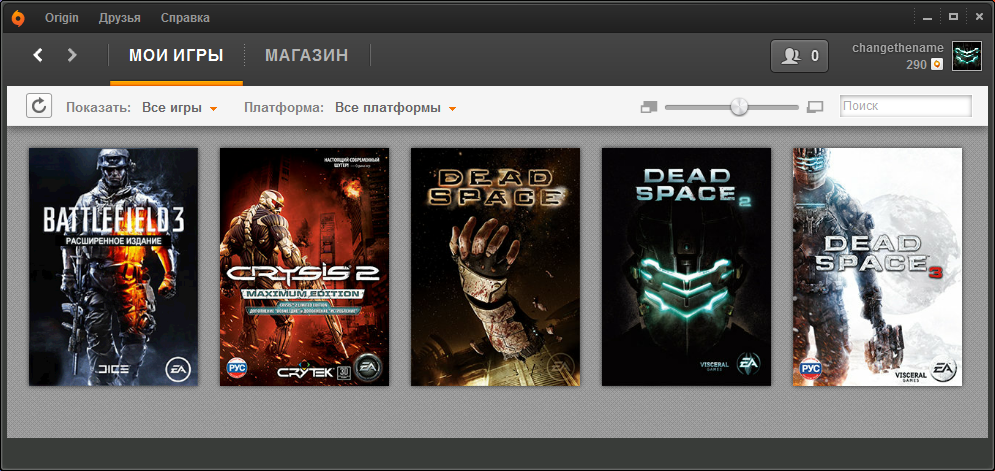Minimize the Origin window
The image size is (995, 471).
(928, 18)
